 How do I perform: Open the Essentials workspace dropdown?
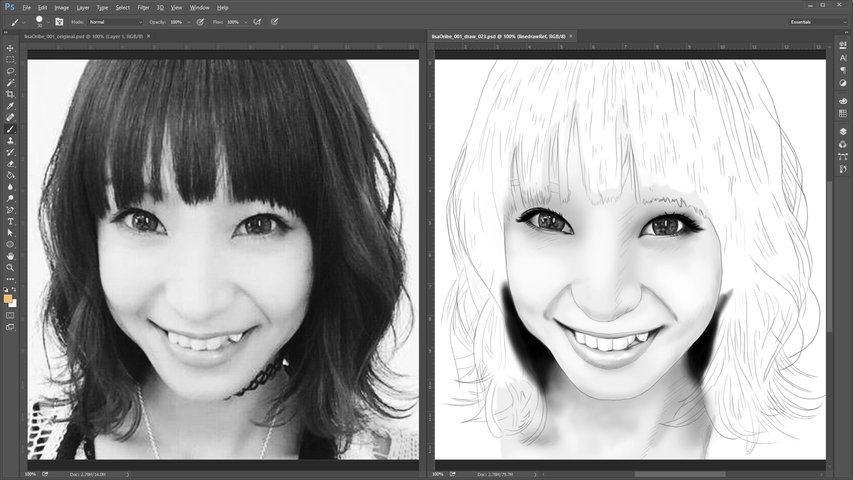click(x=818, y=22)
